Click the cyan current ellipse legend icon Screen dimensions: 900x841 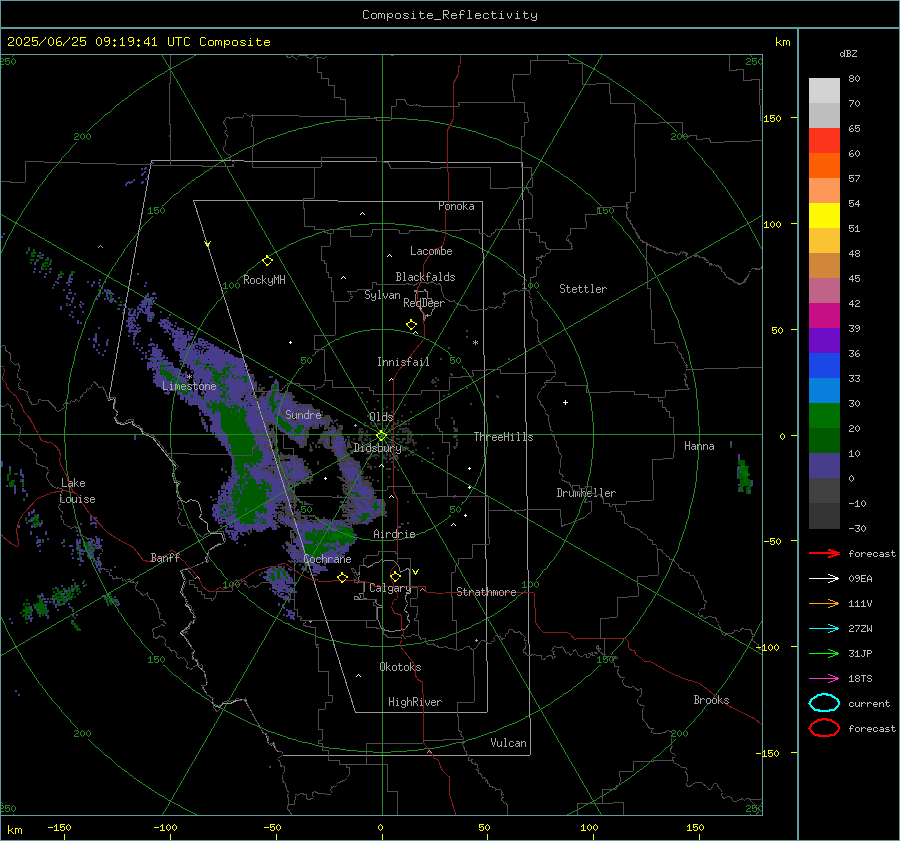(824, 703)
